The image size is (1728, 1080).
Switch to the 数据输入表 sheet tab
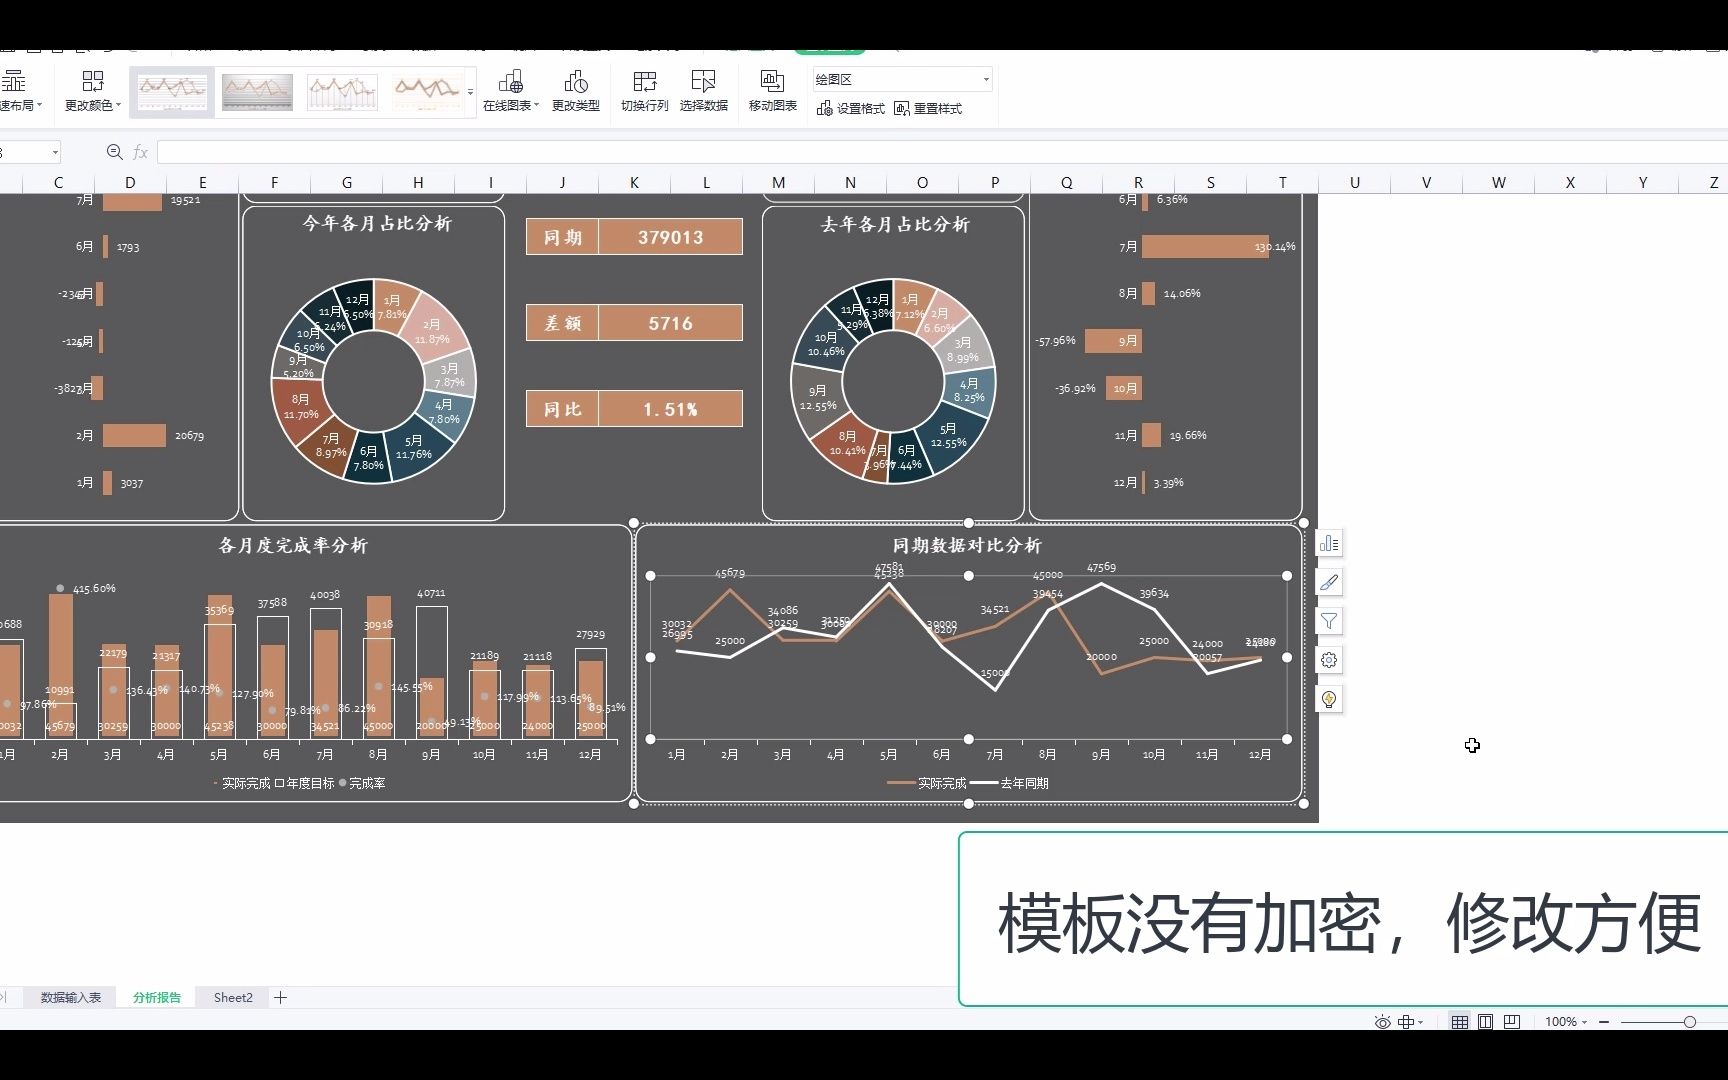pyautogui.click(x=71, y=997)
